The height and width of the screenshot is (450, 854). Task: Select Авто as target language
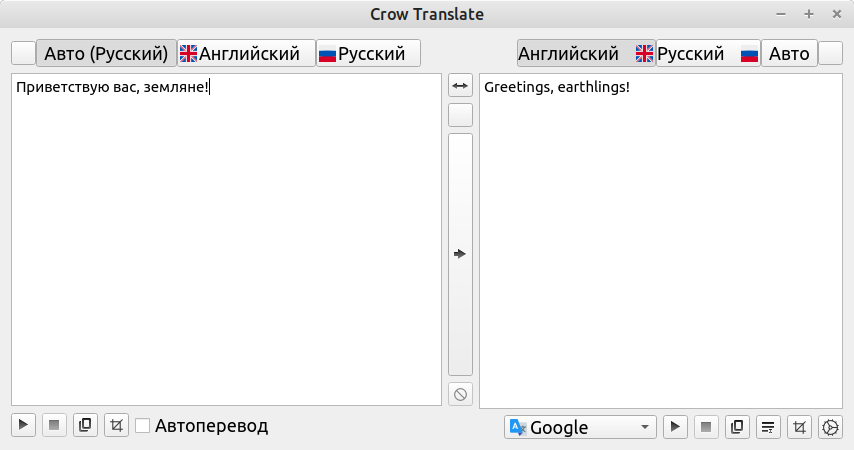click(x=789, y=53)
